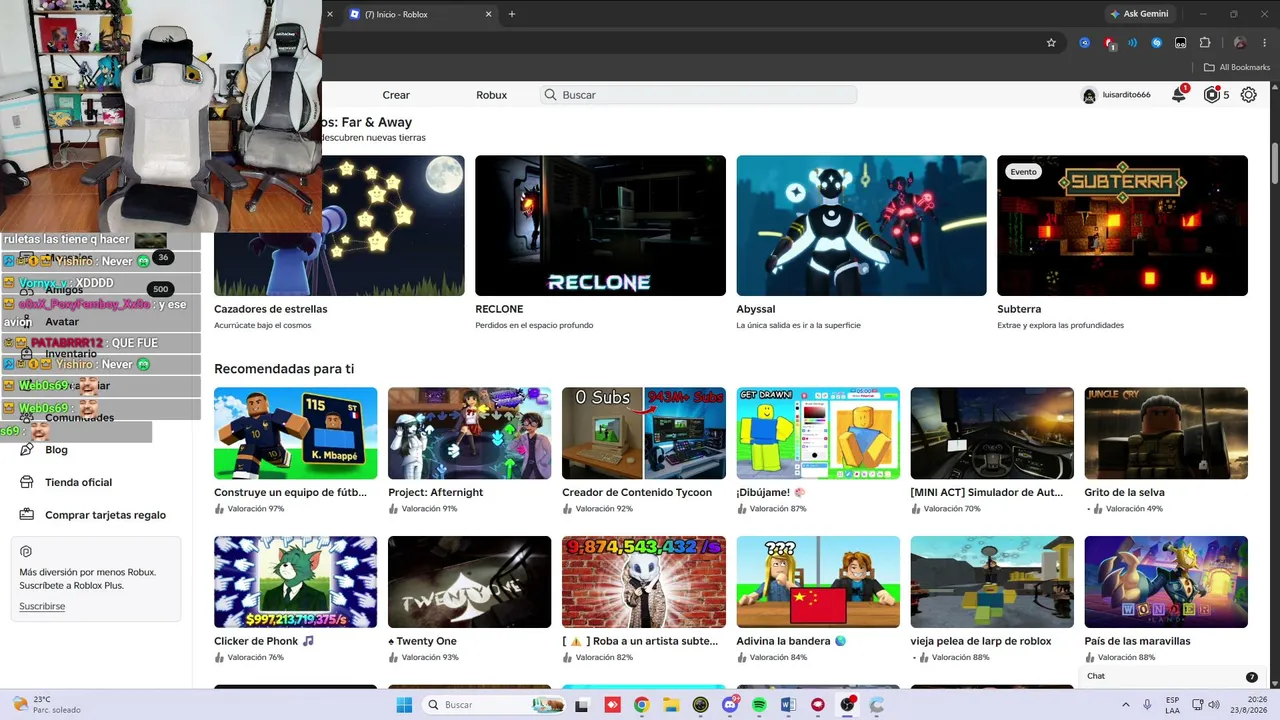Click the taskbar microphone icon
Image resolution: width=1280 pixels, height=720 pixels.
click(x=1147, y=705)
